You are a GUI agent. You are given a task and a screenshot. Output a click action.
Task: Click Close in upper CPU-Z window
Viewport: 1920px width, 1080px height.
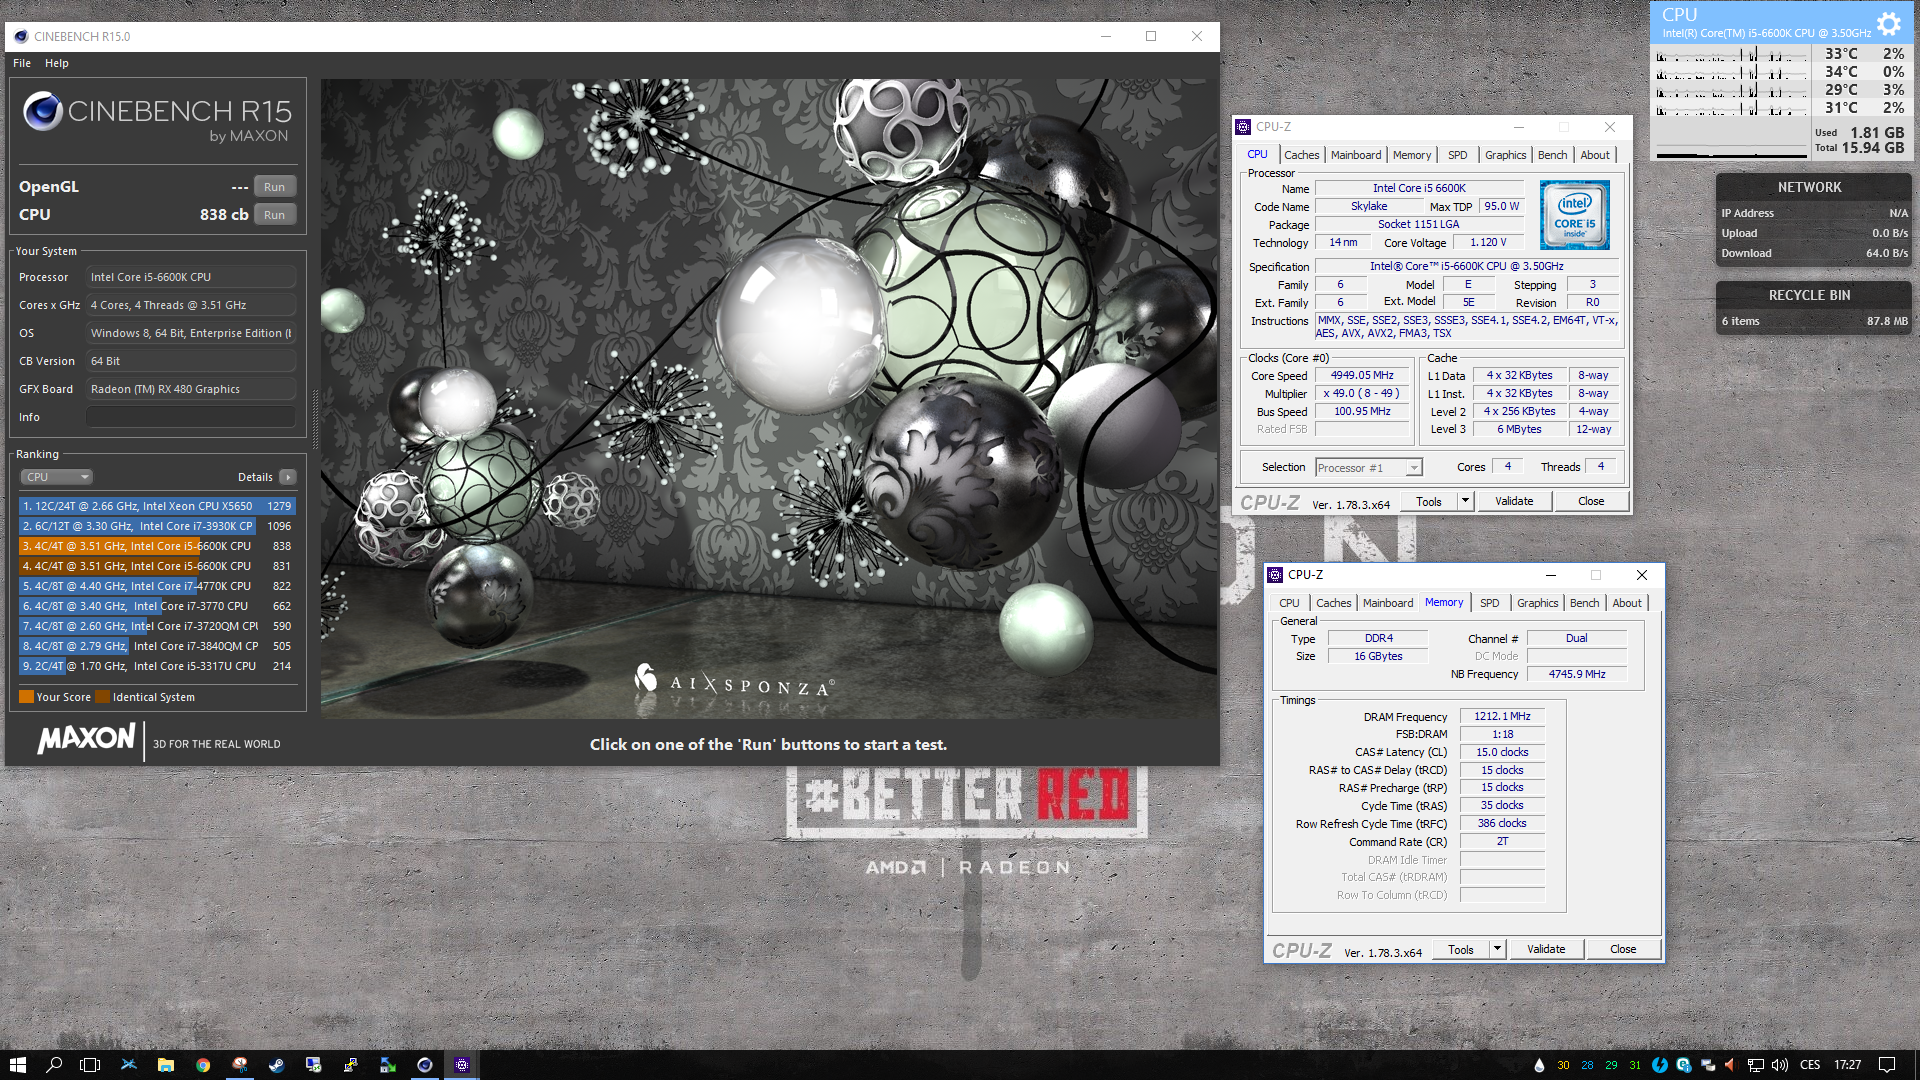1591,502
